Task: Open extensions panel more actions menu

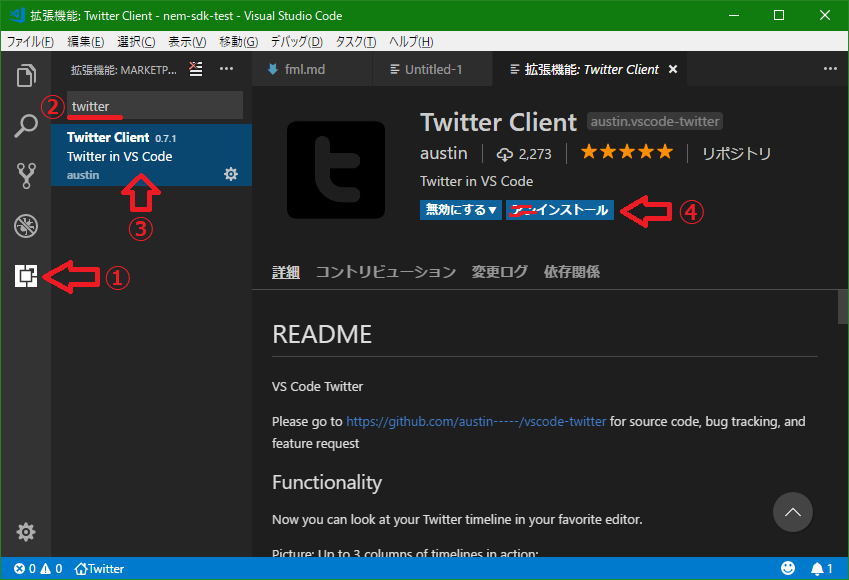Action: (226, 69)
